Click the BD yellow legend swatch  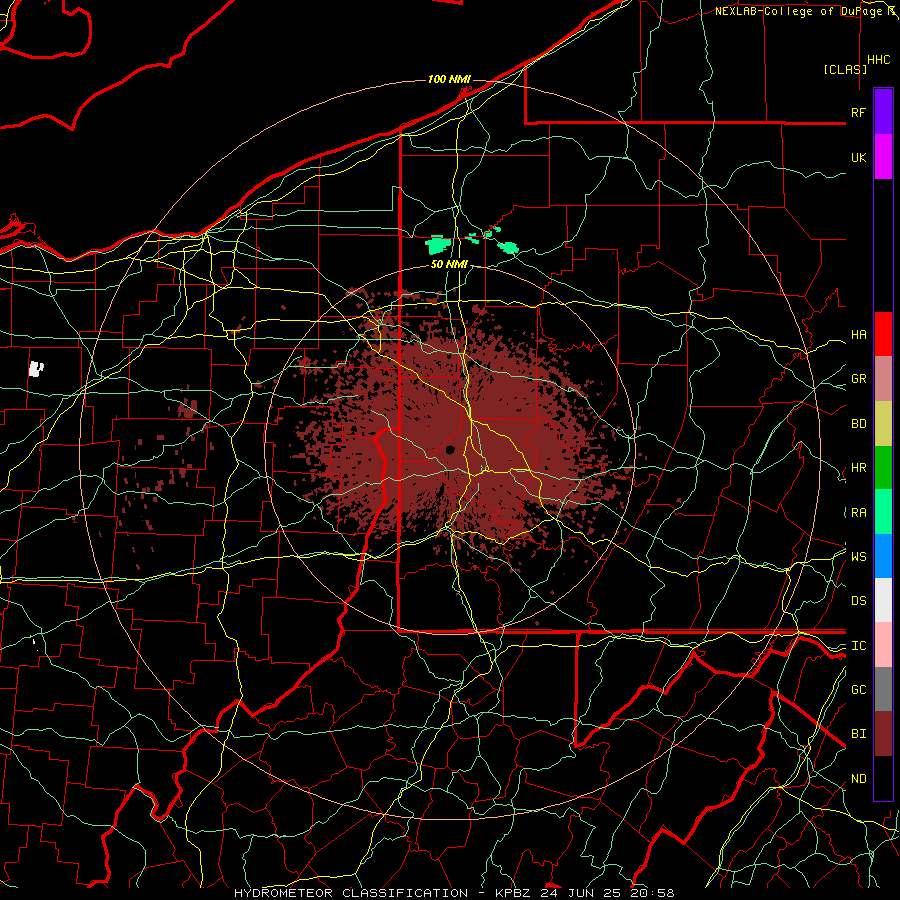[883, 424]
